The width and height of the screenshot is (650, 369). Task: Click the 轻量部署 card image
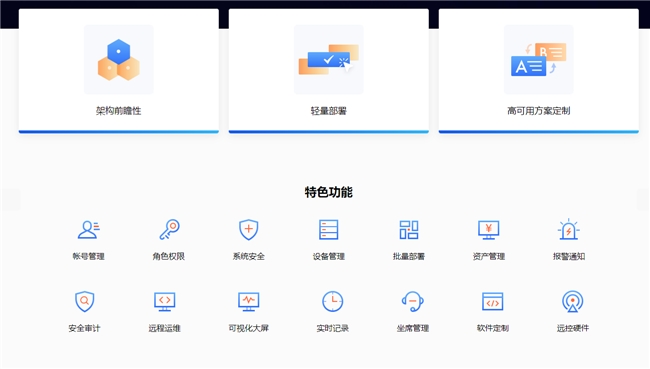[329, 59]
